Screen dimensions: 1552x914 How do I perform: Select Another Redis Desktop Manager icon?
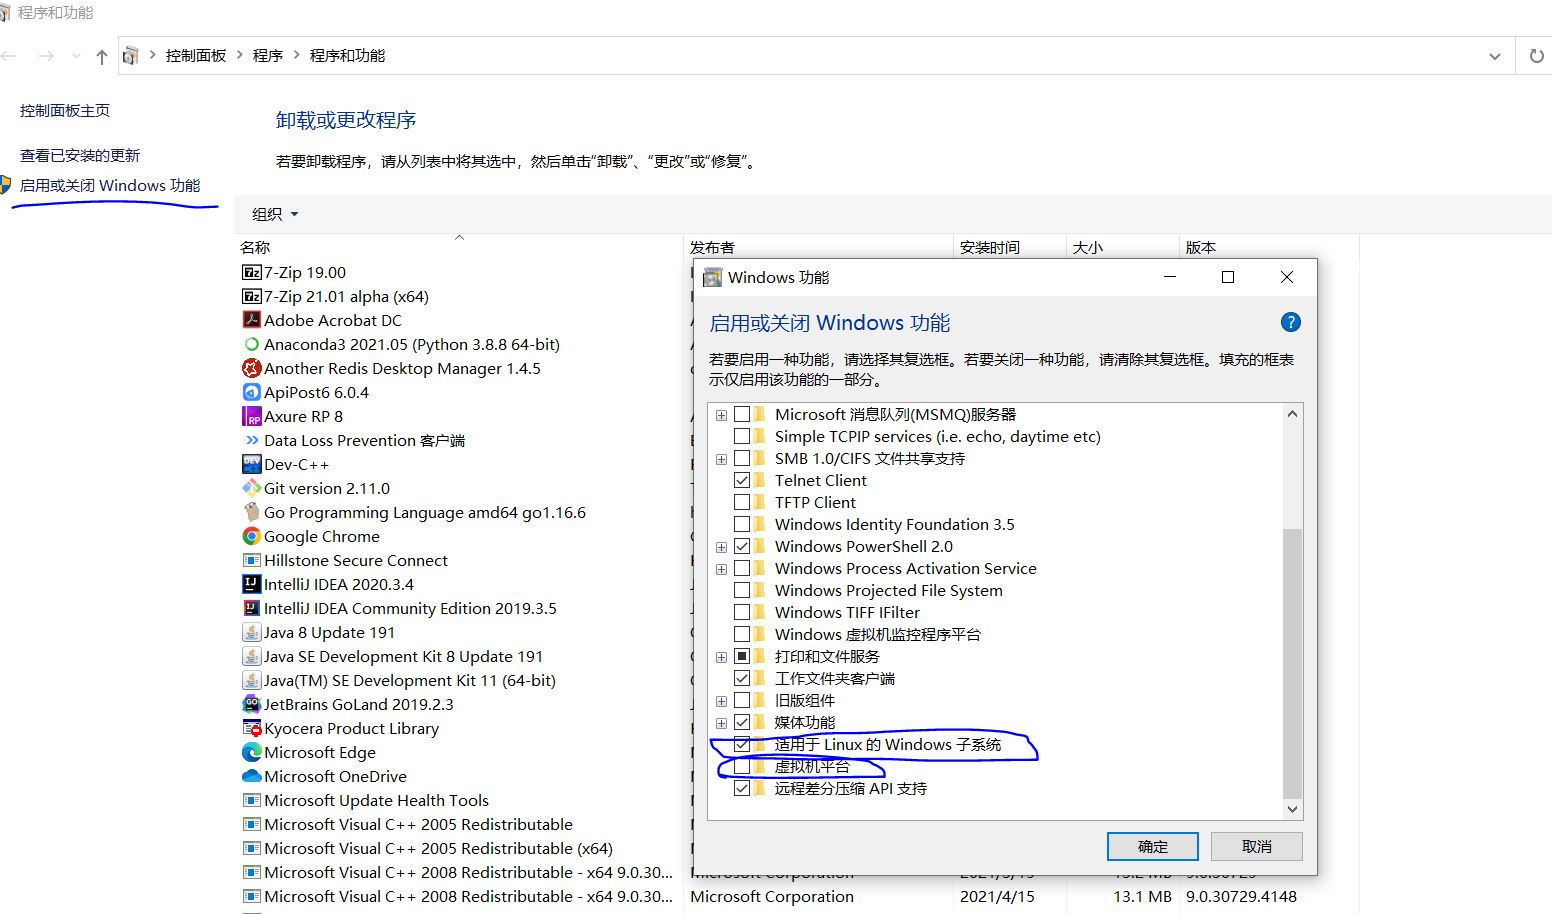[x=252, y=368]
